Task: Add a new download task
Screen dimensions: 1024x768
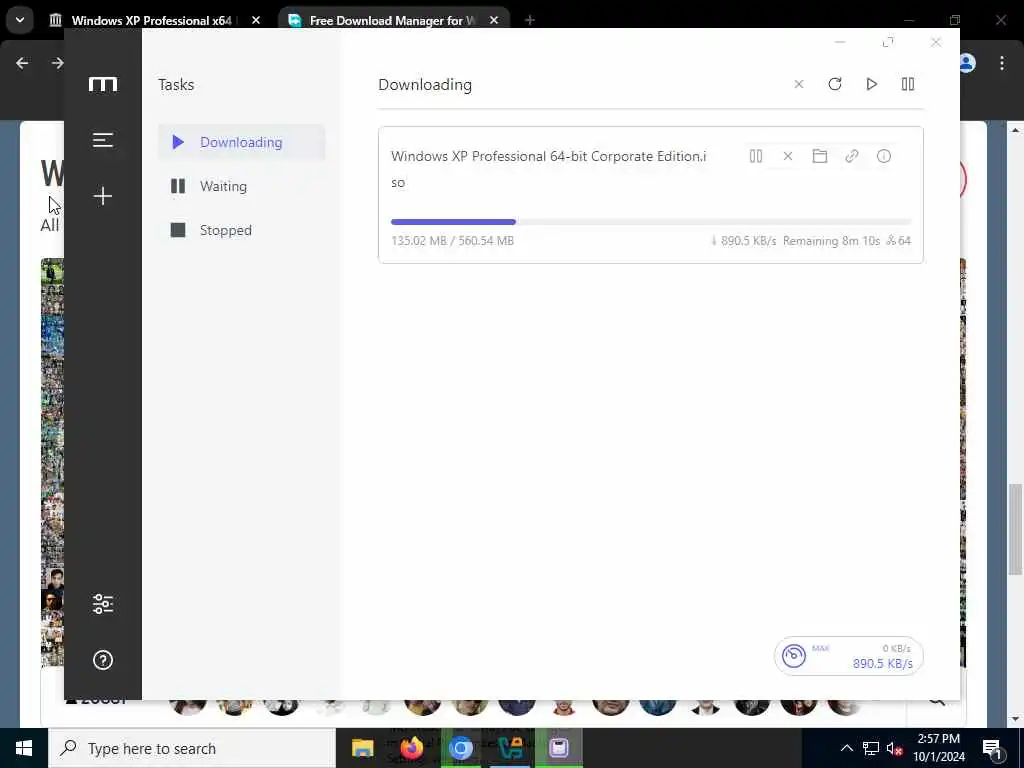Action: (x=103, y=196)
